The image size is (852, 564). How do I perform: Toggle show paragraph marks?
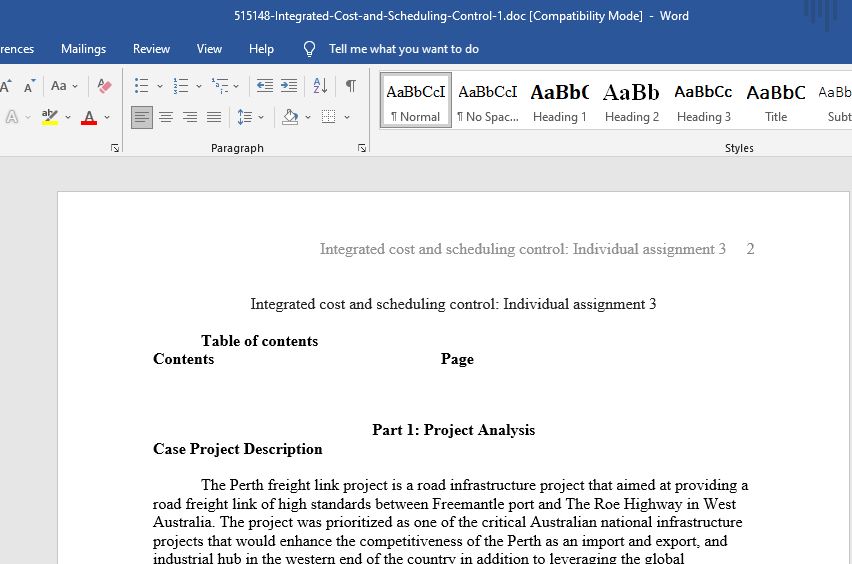(351, 85)
